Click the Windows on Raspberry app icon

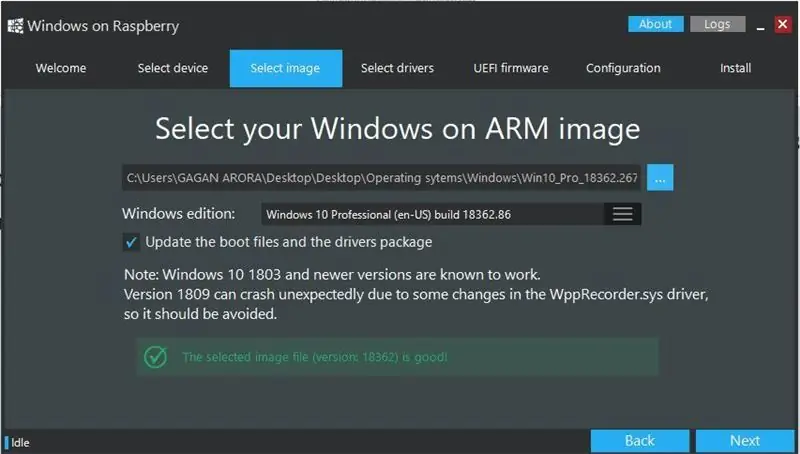click(15, 26)
